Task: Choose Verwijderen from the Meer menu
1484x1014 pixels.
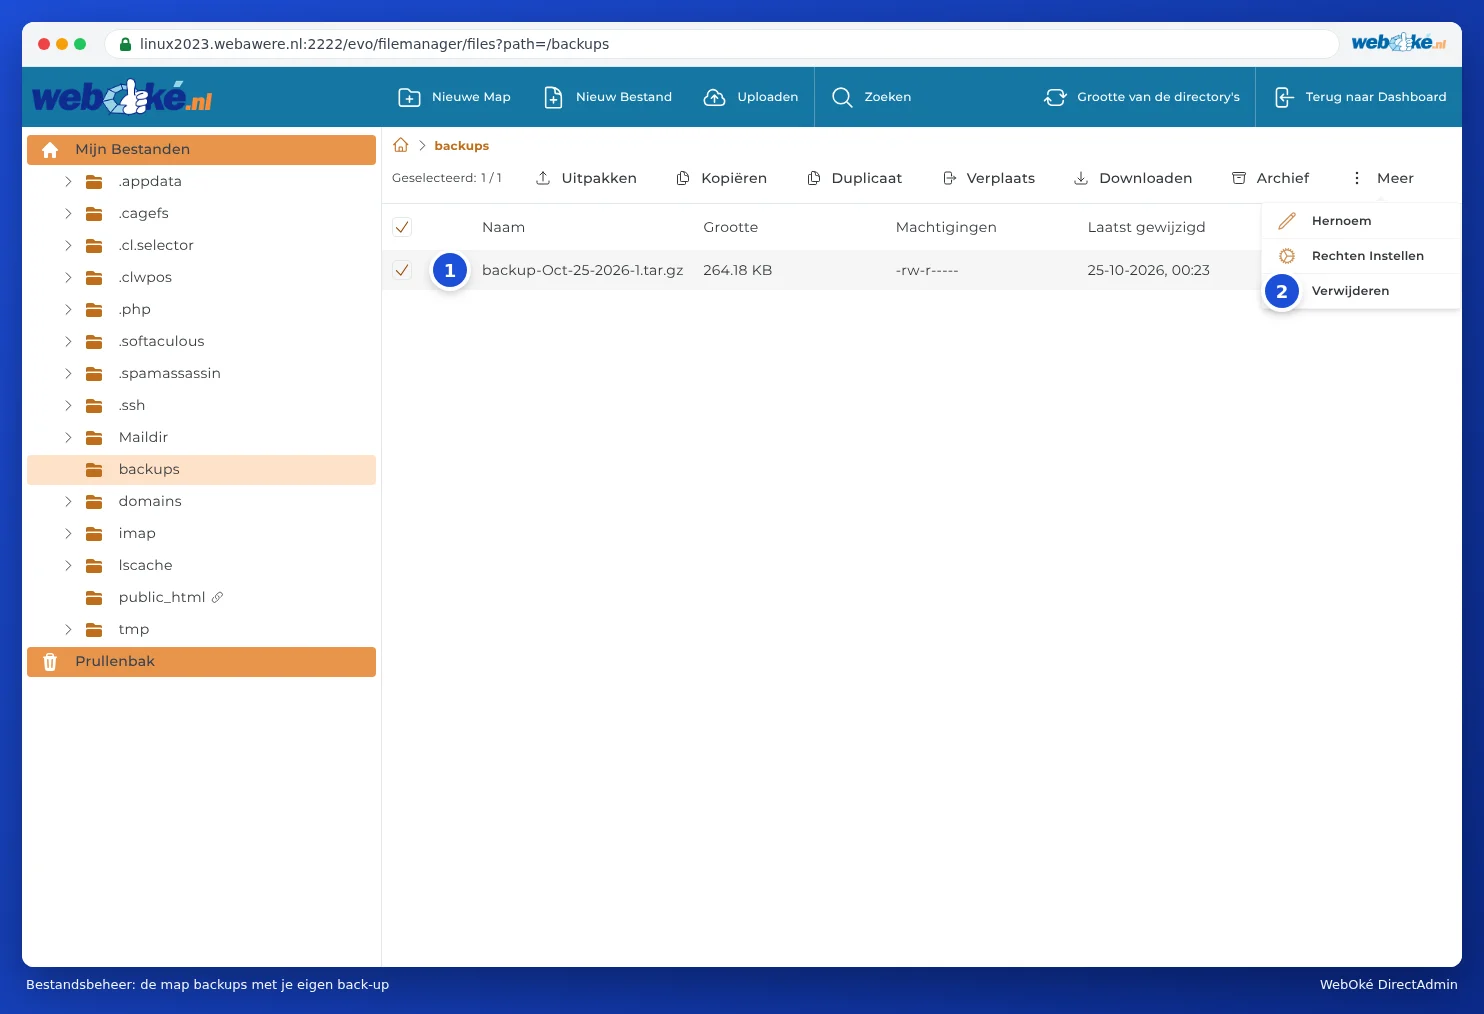Action: (1361, 291)
